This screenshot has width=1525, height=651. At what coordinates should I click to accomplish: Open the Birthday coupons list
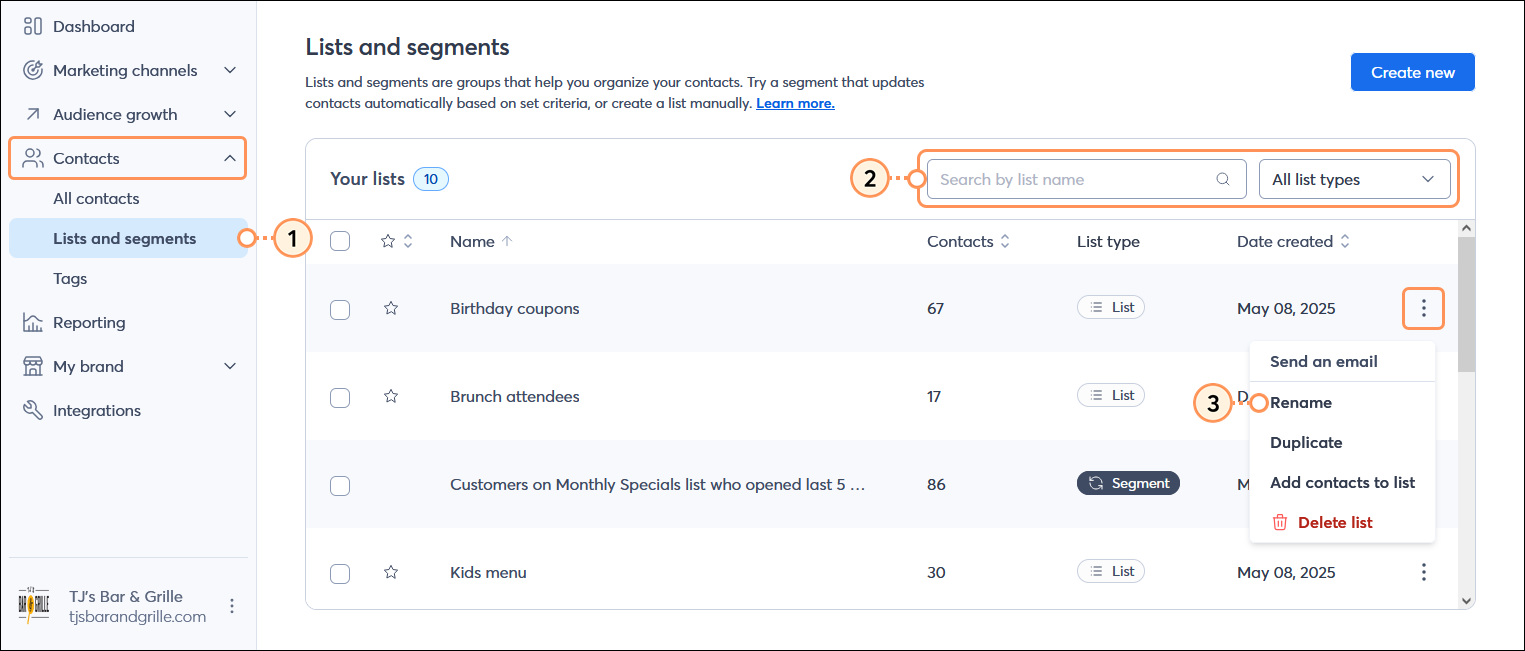515,308
